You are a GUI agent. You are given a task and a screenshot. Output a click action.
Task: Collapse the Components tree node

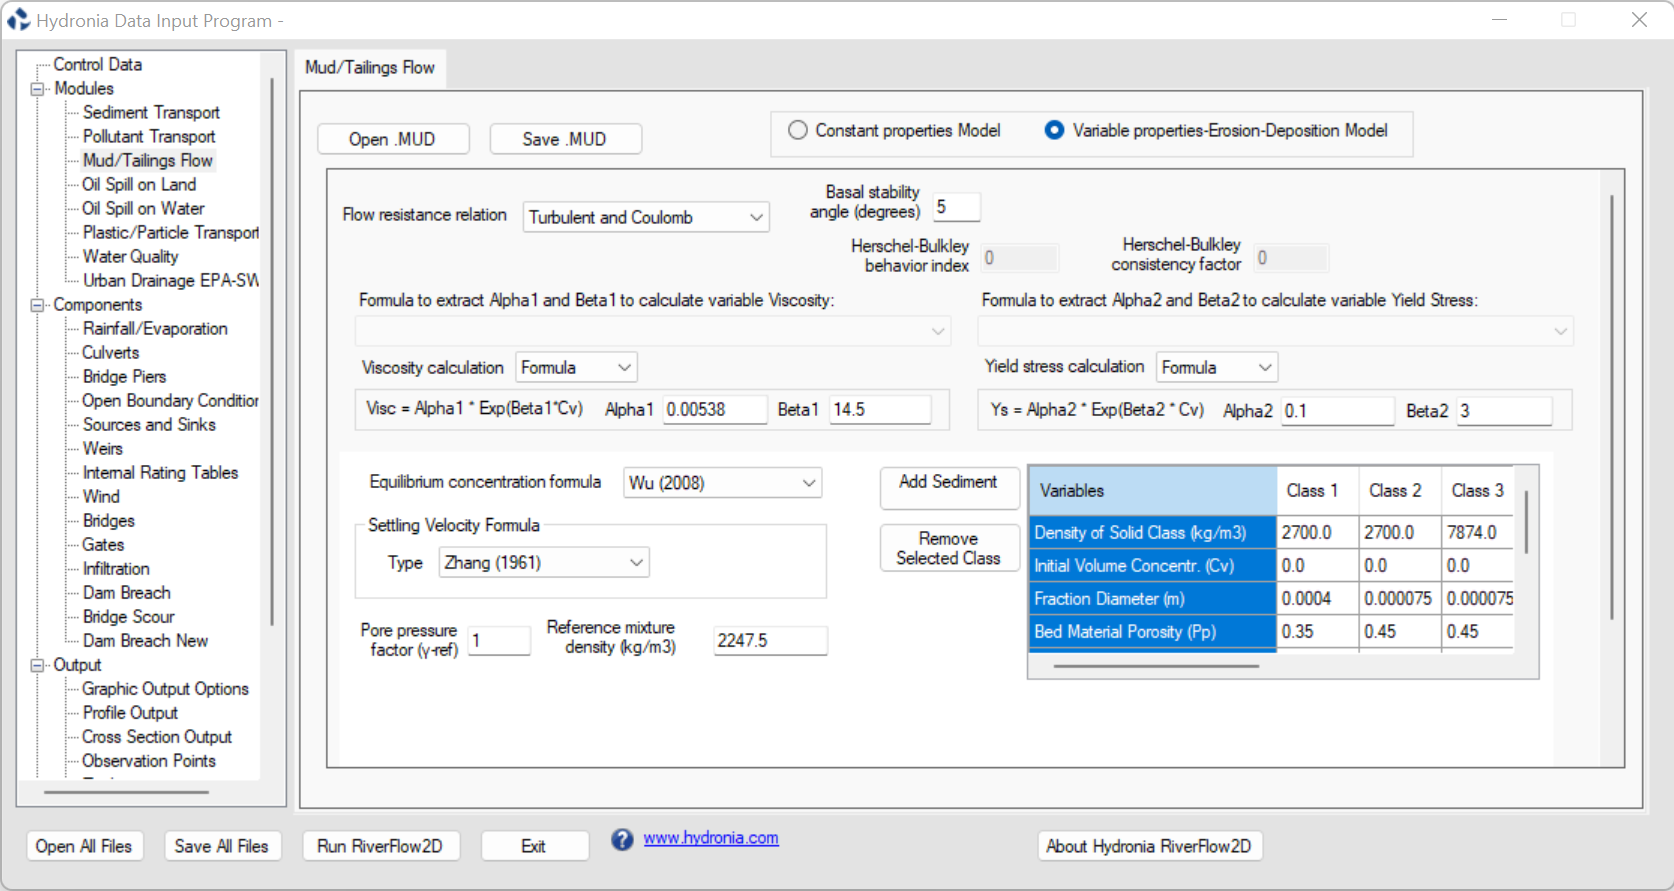tap(37, 305)
